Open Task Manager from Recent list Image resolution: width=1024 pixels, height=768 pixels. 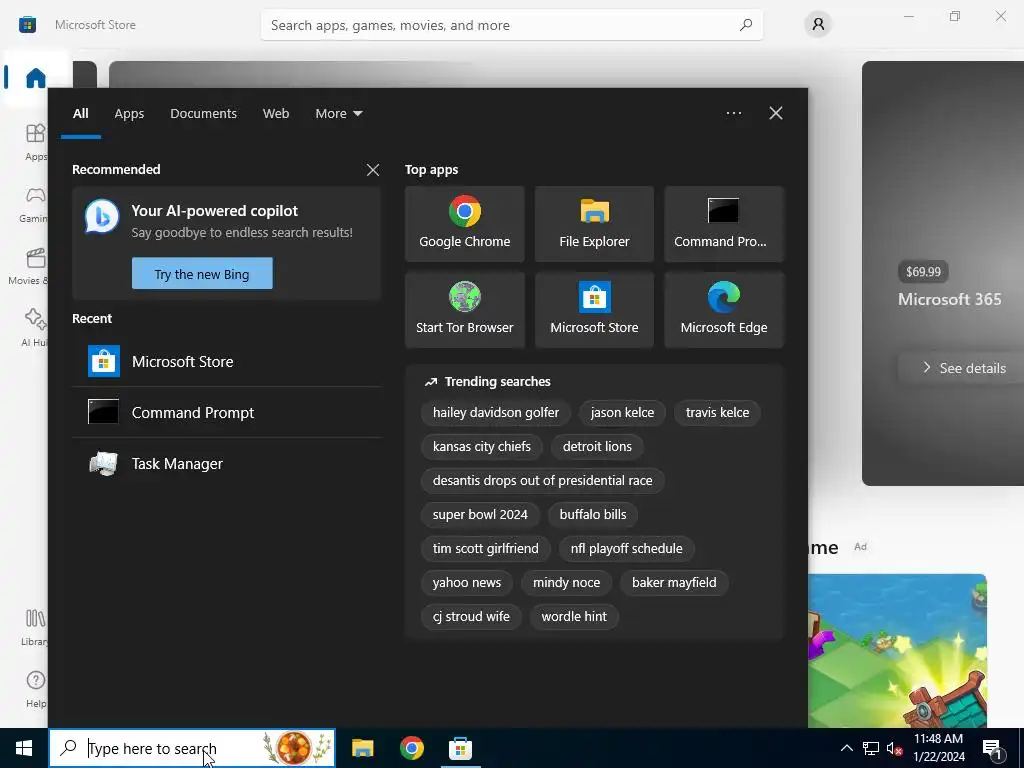click(227, 463)
